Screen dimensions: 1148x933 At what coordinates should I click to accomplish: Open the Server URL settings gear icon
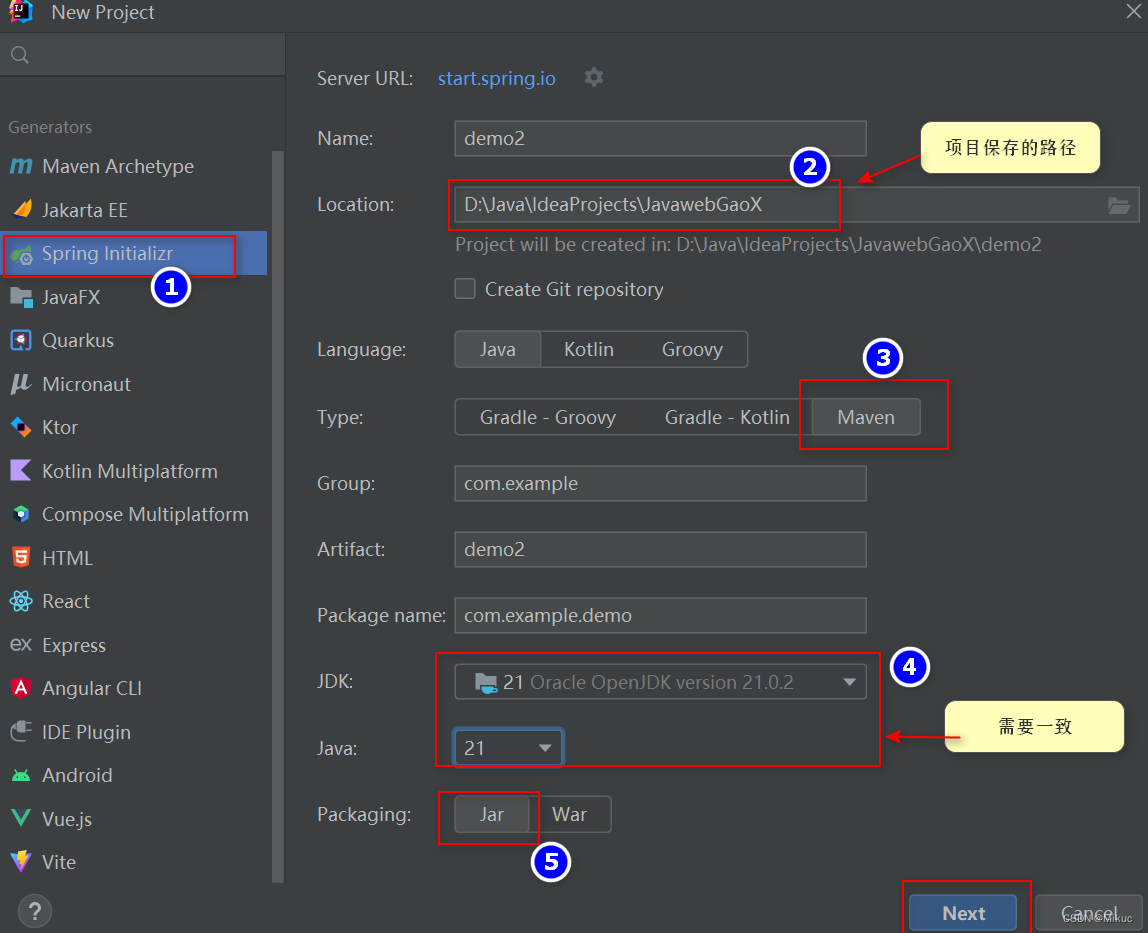[594, 77]
